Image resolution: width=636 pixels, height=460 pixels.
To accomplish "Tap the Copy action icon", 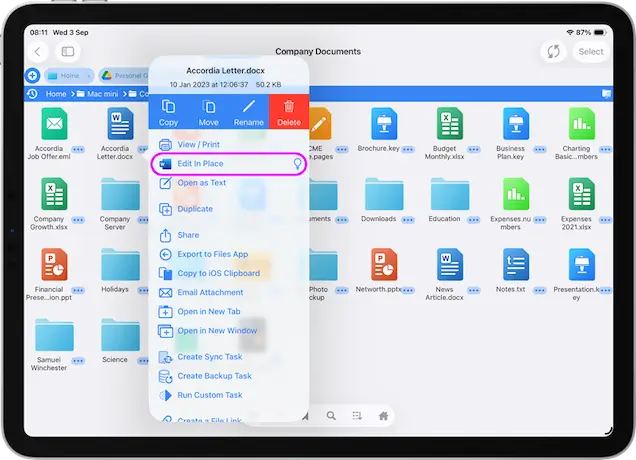I will coord(168,108).
